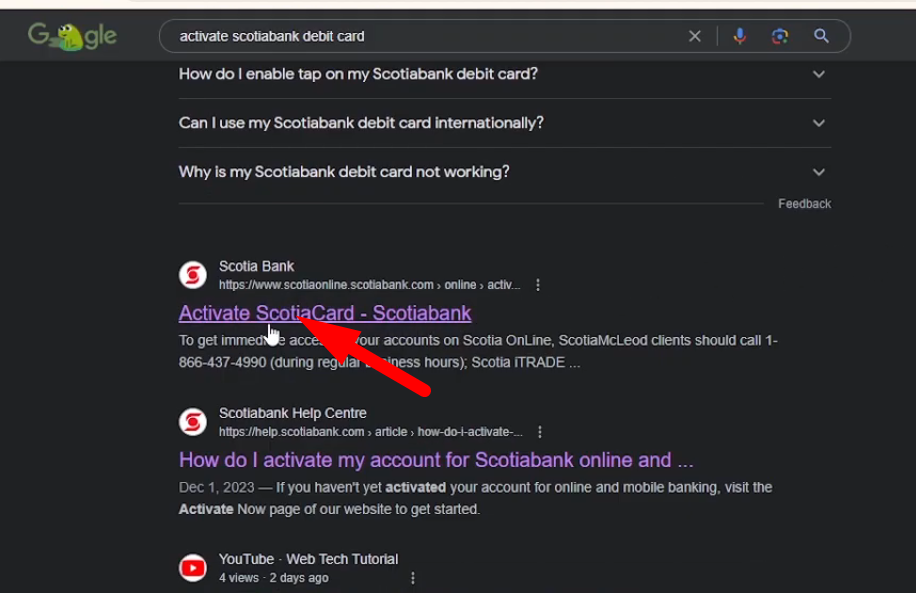Clear the search box text
The width and height of the screenshot is (916, 593).
(x=695, y=36)
